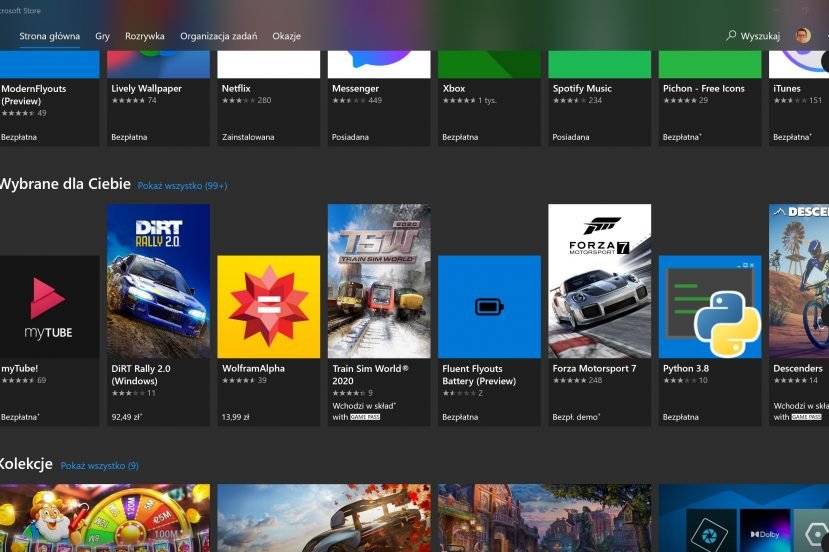Click the Xbox Bezpłatna label
The height and width of the screenshot is (552, 829).
[460, 137]
